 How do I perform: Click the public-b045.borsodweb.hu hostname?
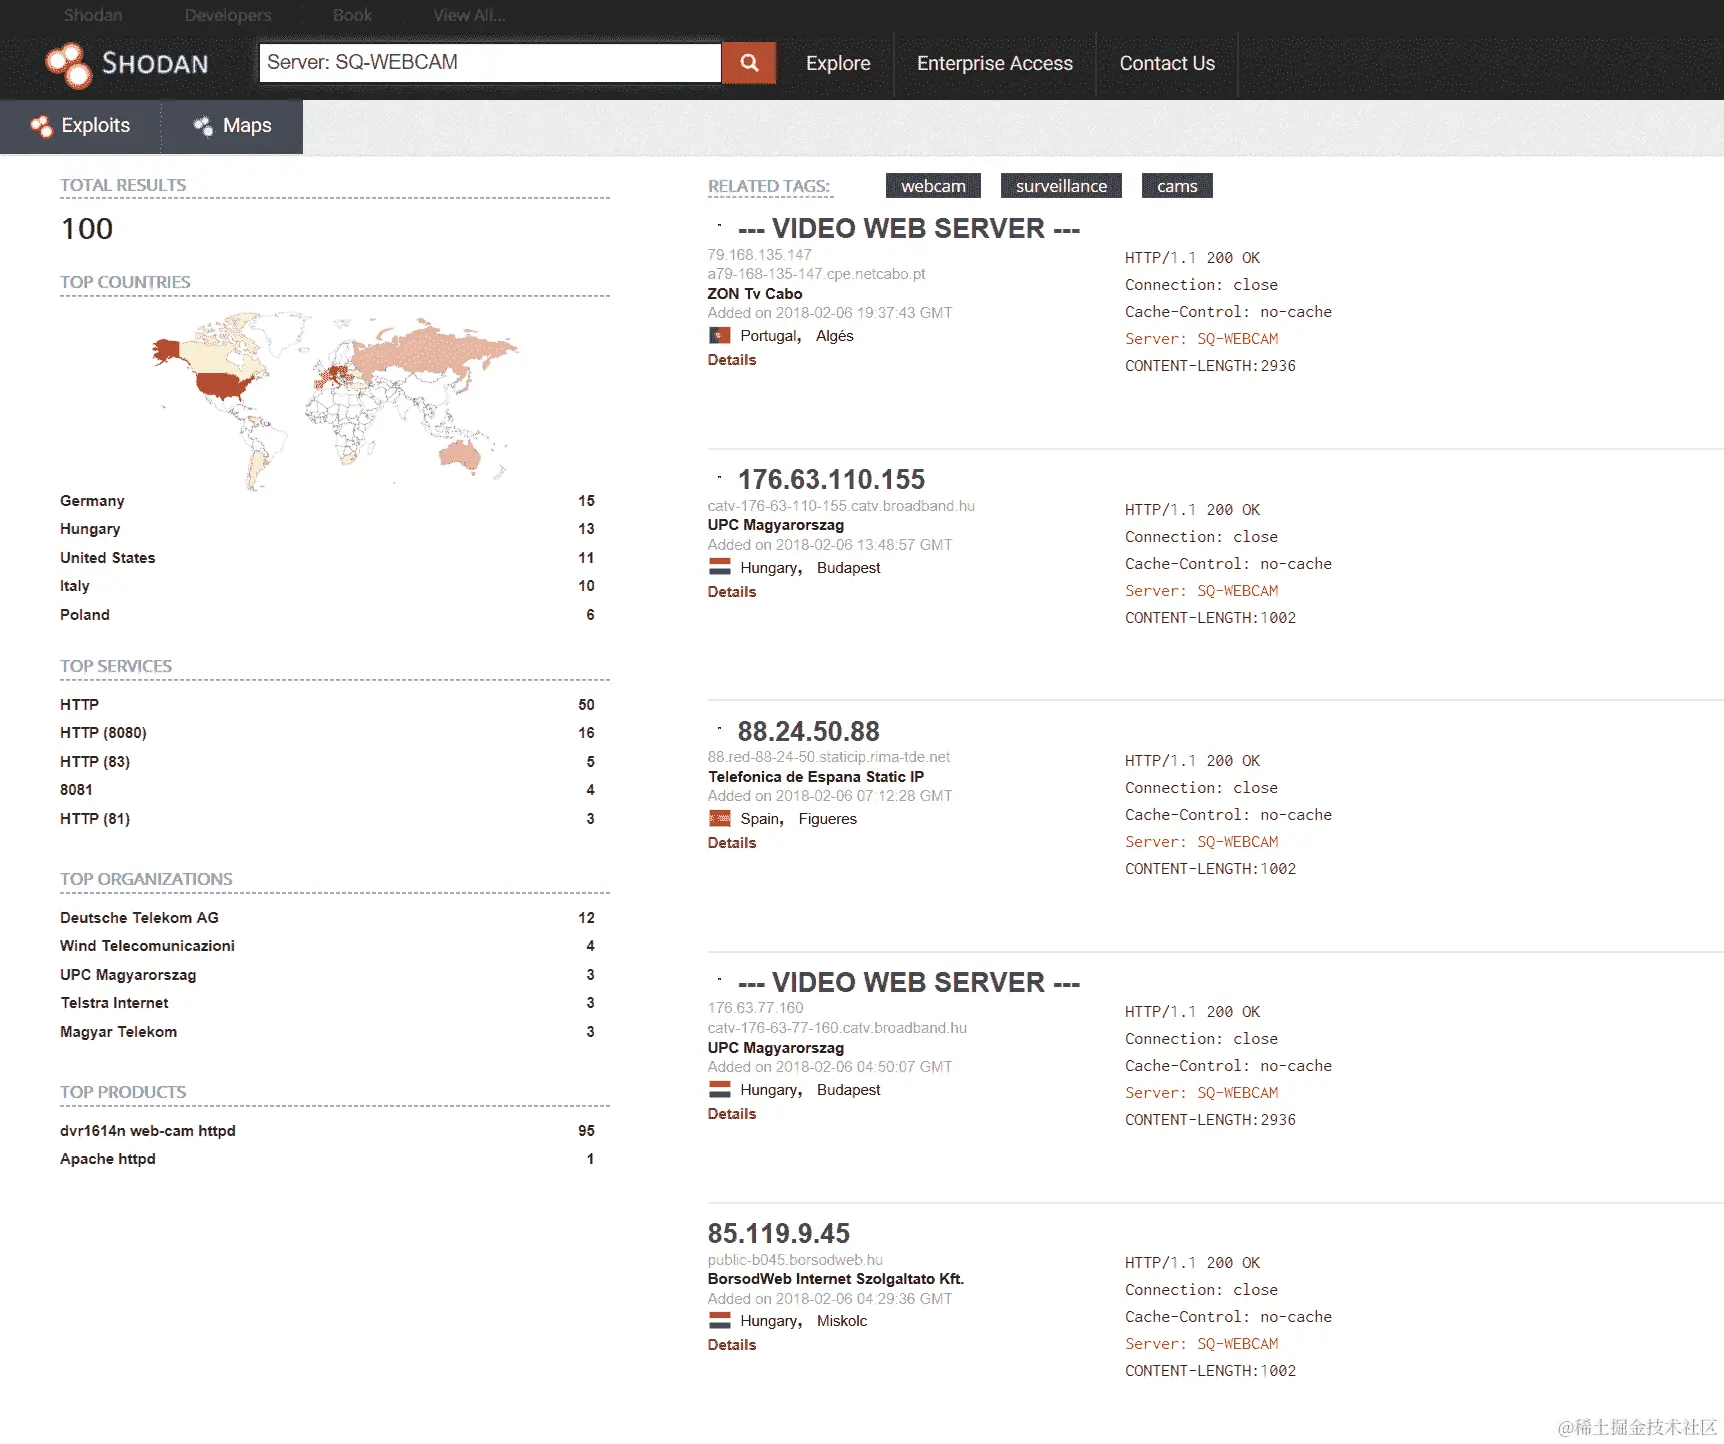(795, 1260)
